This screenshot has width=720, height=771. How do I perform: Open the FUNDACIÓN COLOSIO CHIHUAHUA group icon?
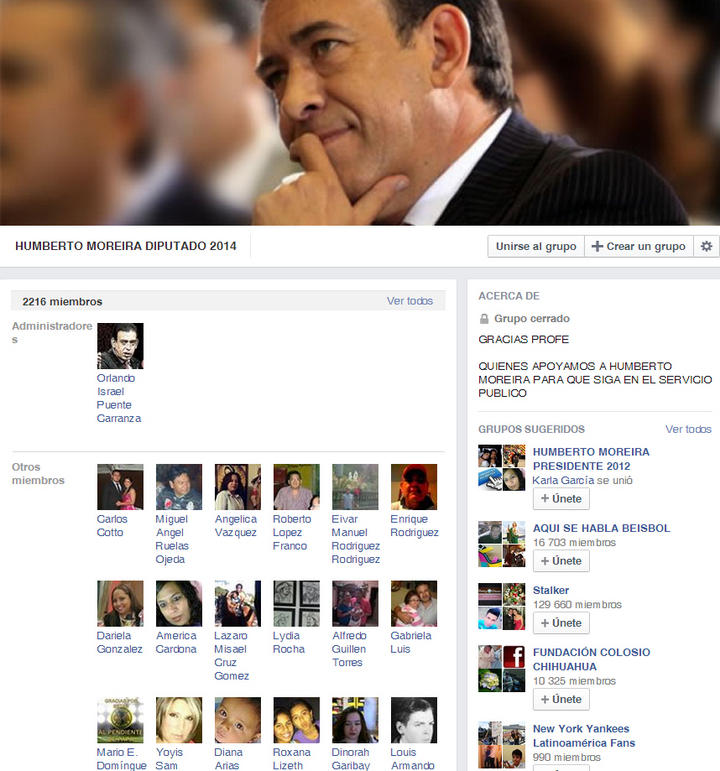click(x=501, y=669)
